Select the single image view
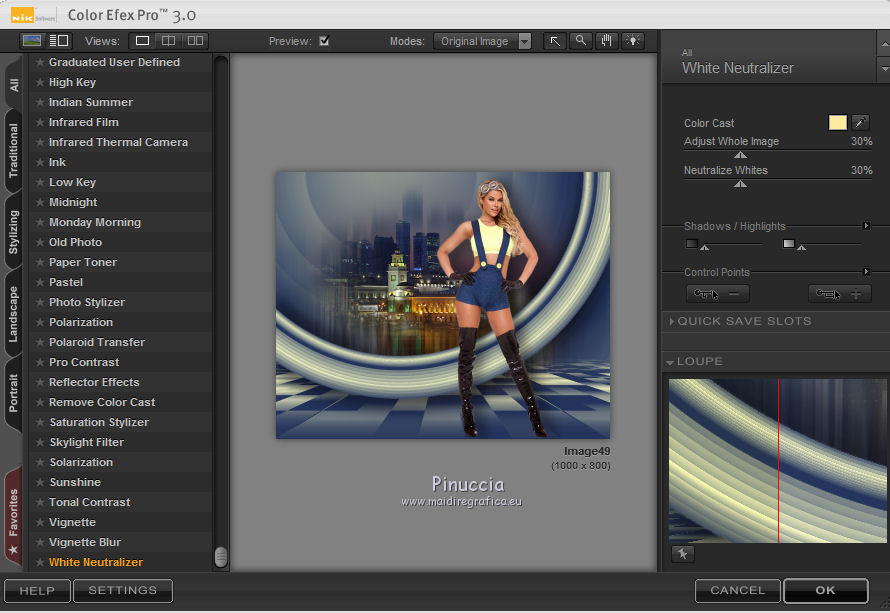The width and height of the screenshot is (890, 613). (142, 41)
